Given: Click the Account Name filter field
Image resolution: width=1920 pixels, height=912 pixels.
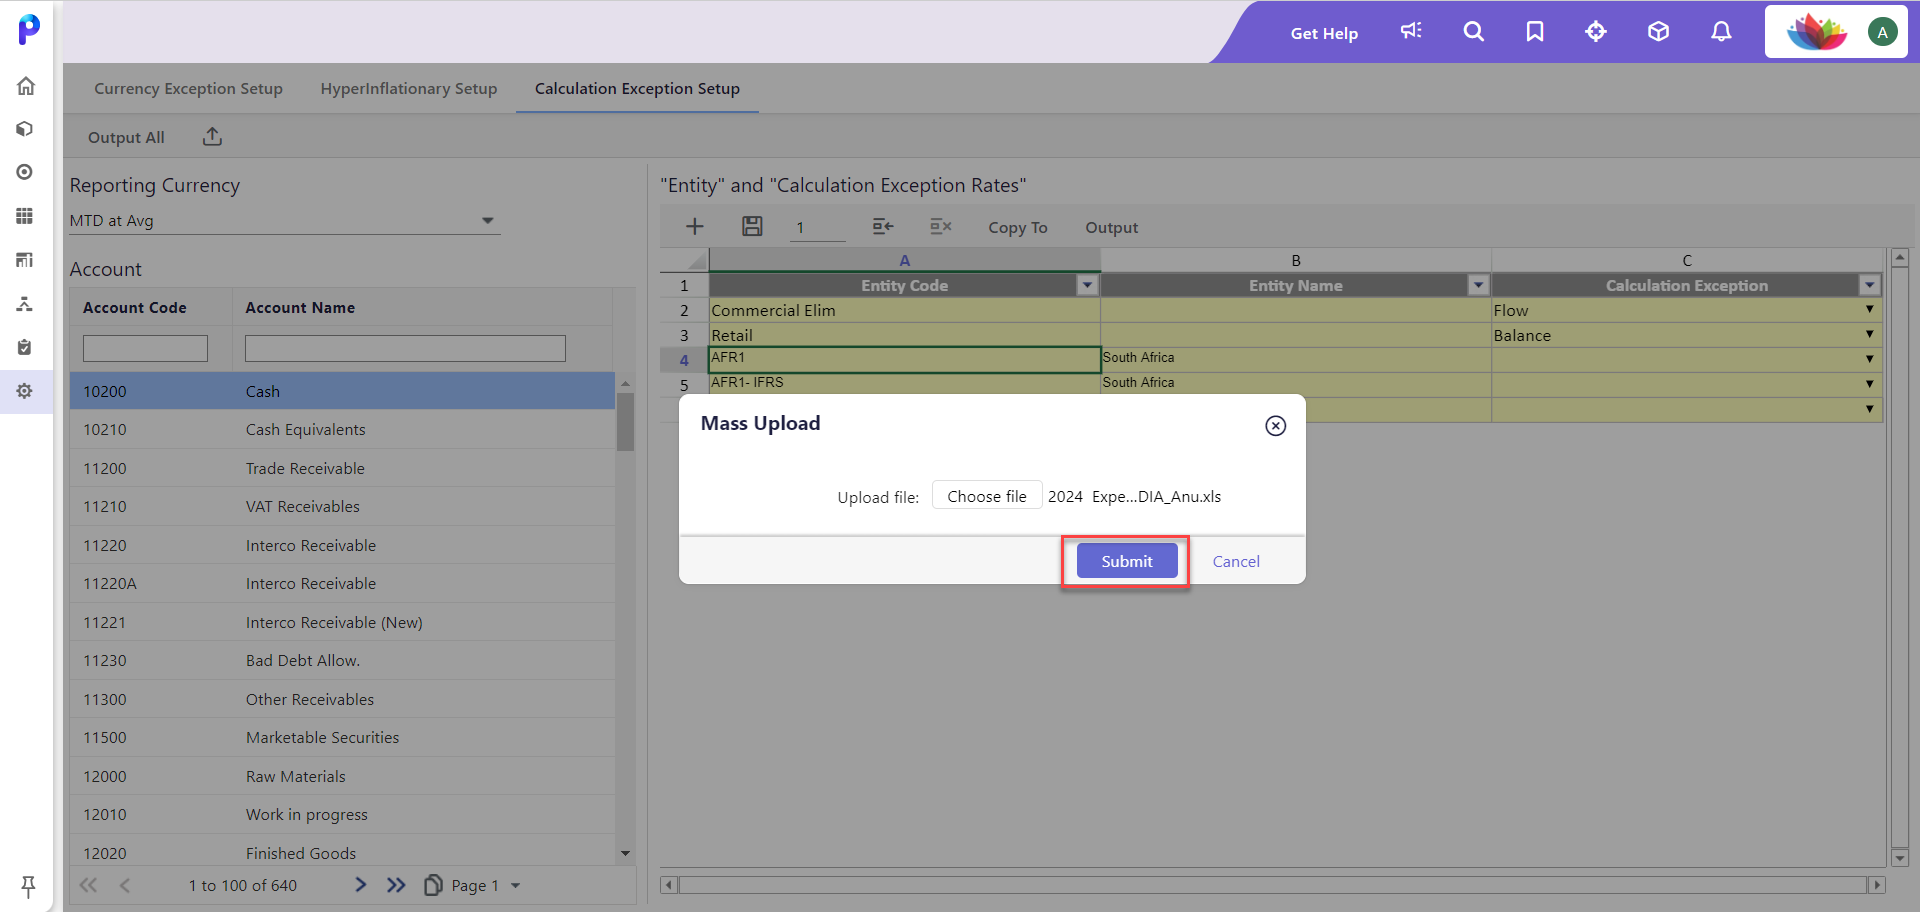Looking at the screenshot, I should coord(405,348).
